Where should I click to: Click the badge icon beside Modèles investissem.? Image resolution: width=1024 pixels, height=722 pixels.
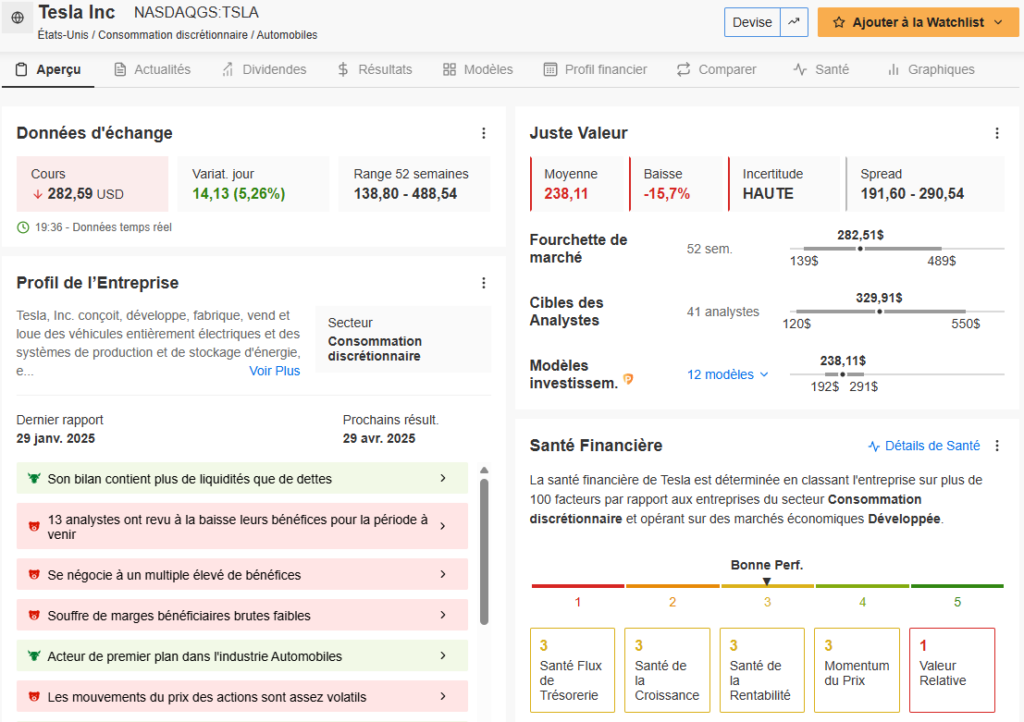[628, 379]
